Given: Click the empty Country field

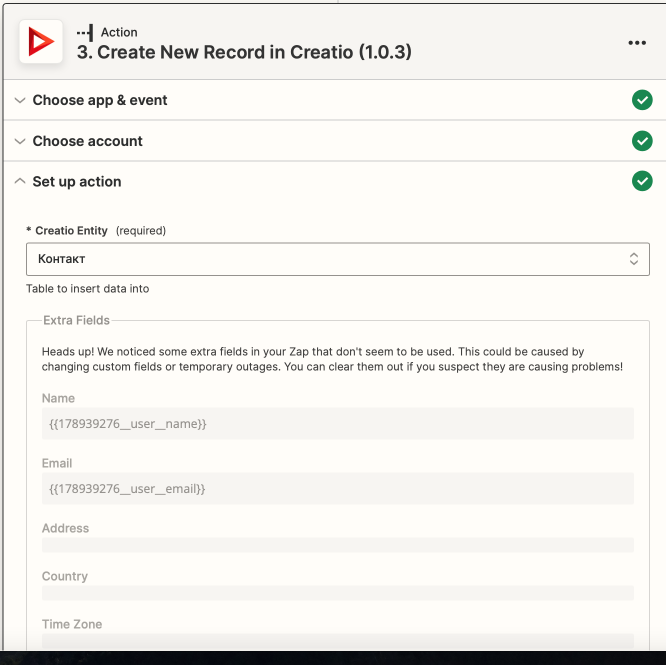Looking at the screenshot, I should pyautogui.click(x=337, y=593).
